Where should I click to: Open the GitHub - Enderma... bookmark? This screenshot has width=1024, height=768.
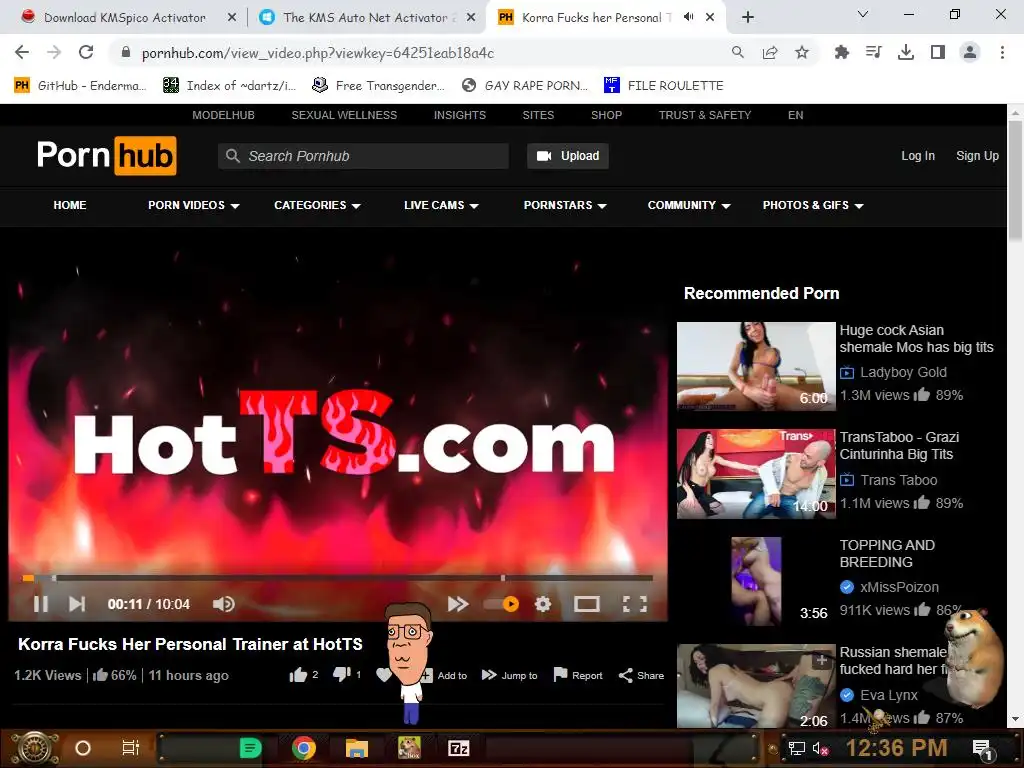[80, 86]
